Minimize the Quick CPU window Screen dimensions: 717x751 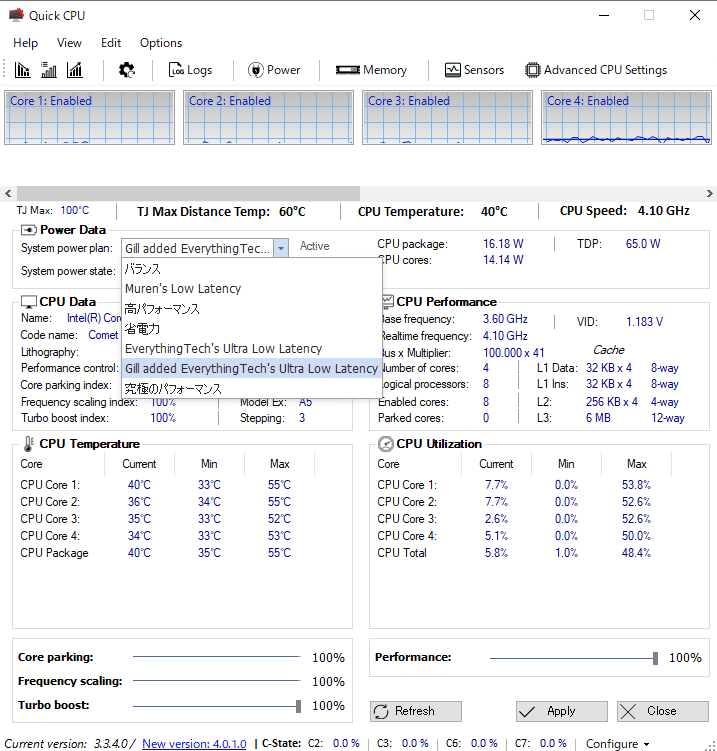(604, 15)
